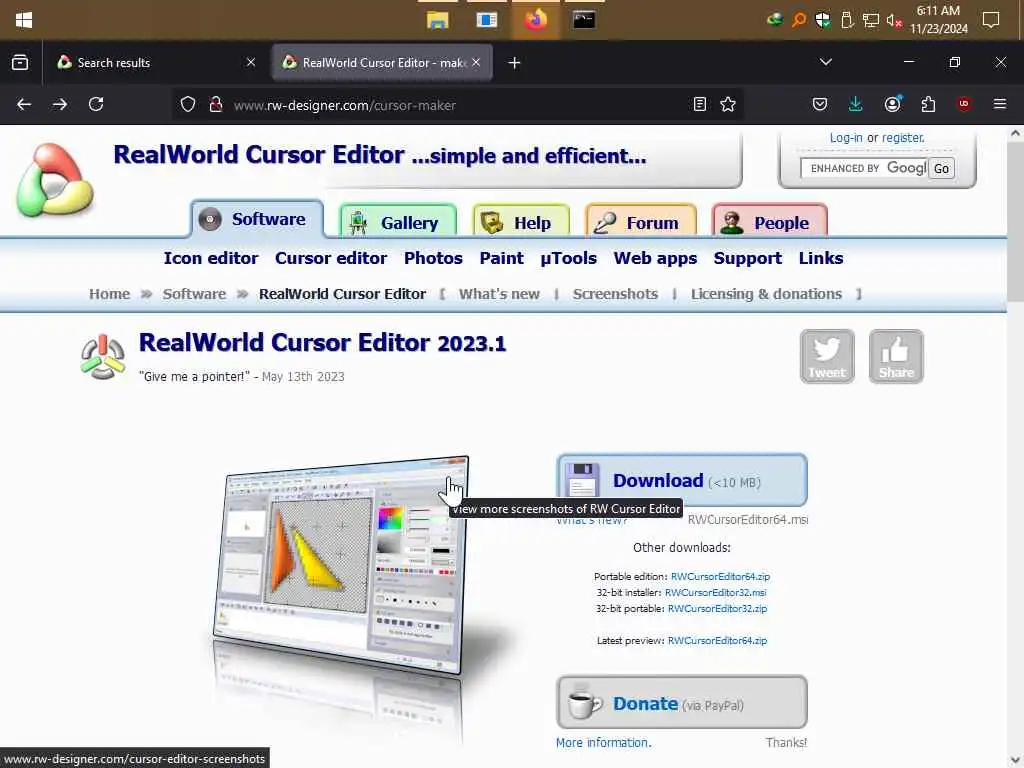Go to Icon editor page
The image size is (1024, 768).
click(x=211, y=259)
